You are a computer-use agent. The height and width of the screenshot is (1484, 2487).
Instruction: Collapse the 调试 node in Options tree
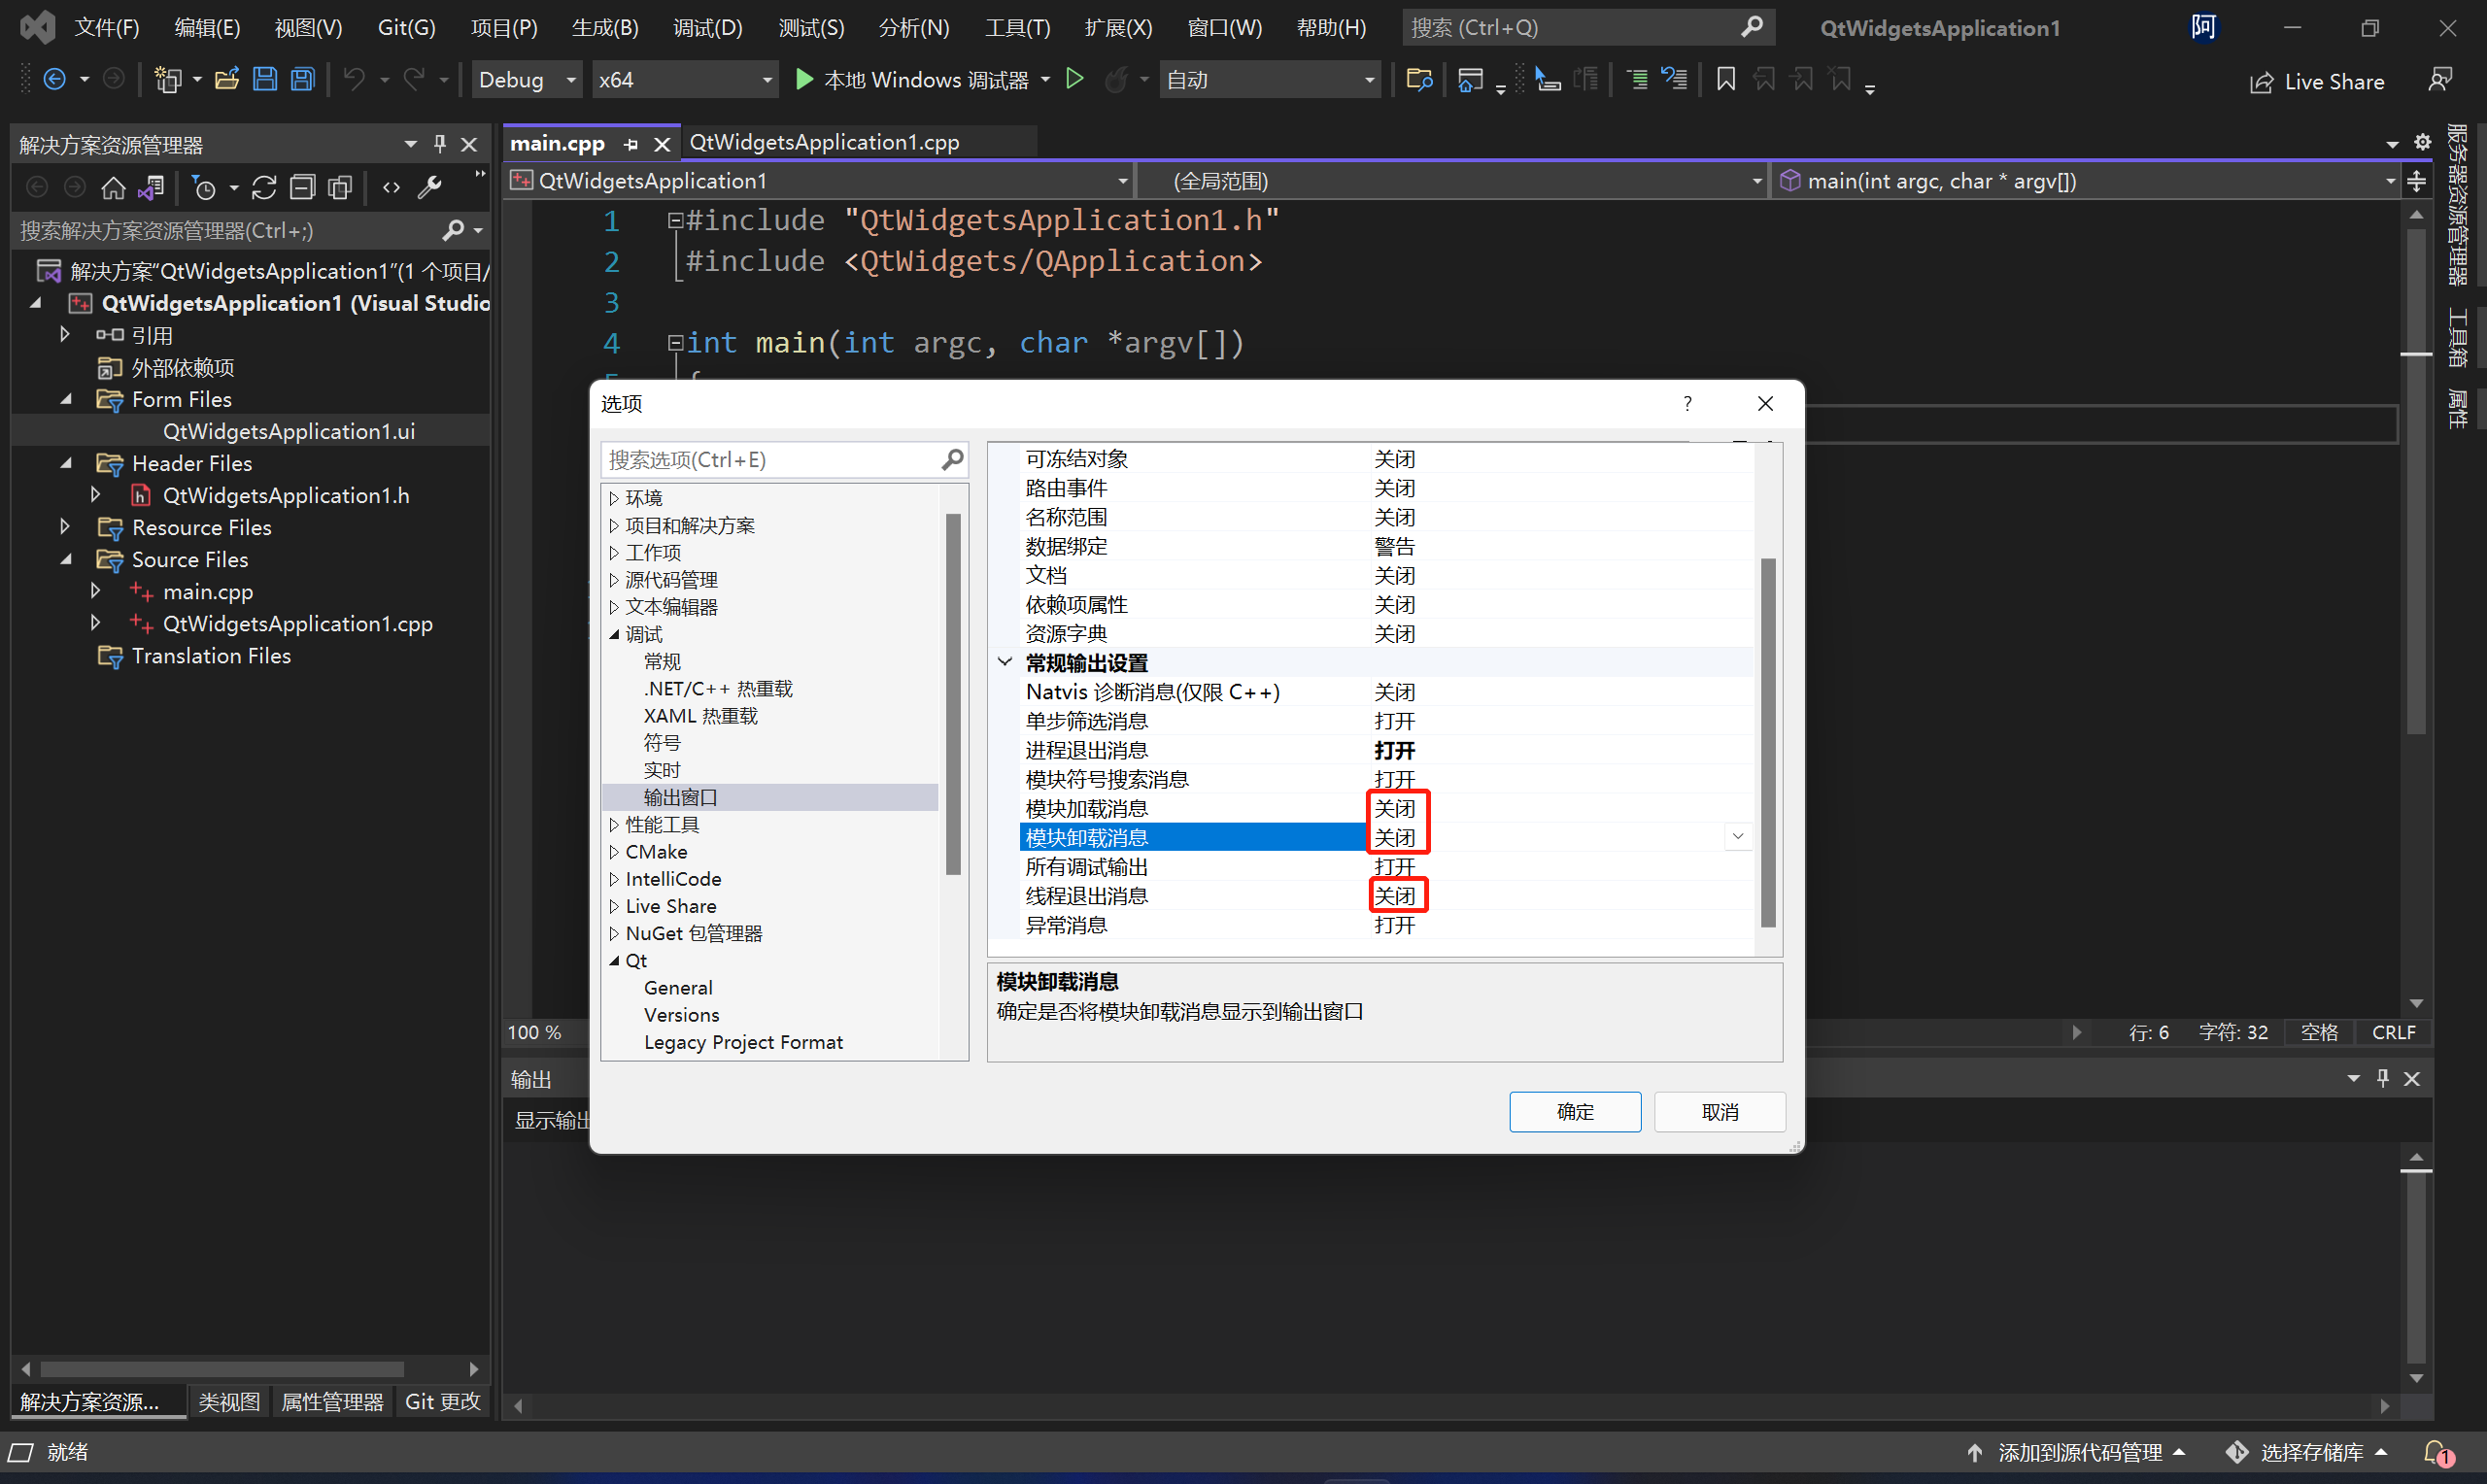point(614,634)
